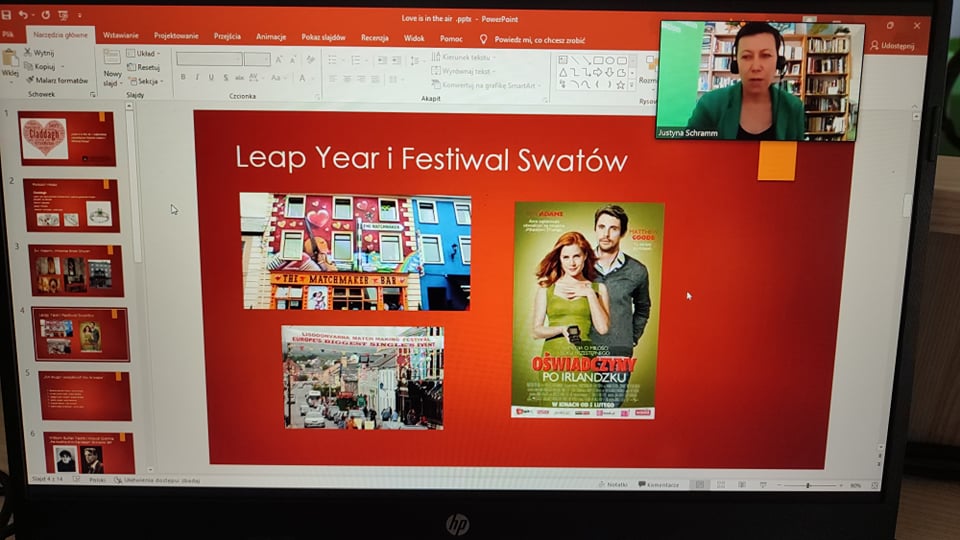Clear all formatting icon
Image resolution: width=960 pixels, height=540 pixels.
(310, 59)
